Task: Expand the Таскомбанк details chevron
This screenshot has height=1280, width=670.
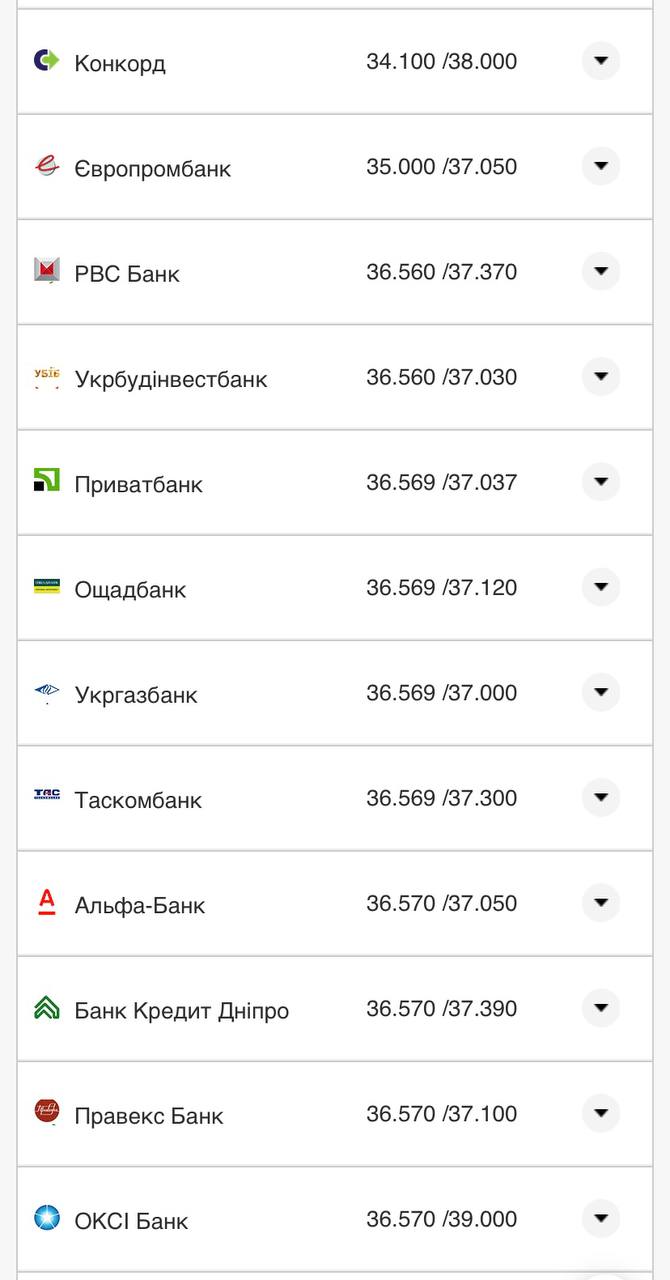Action: click(x=600, y=798)
